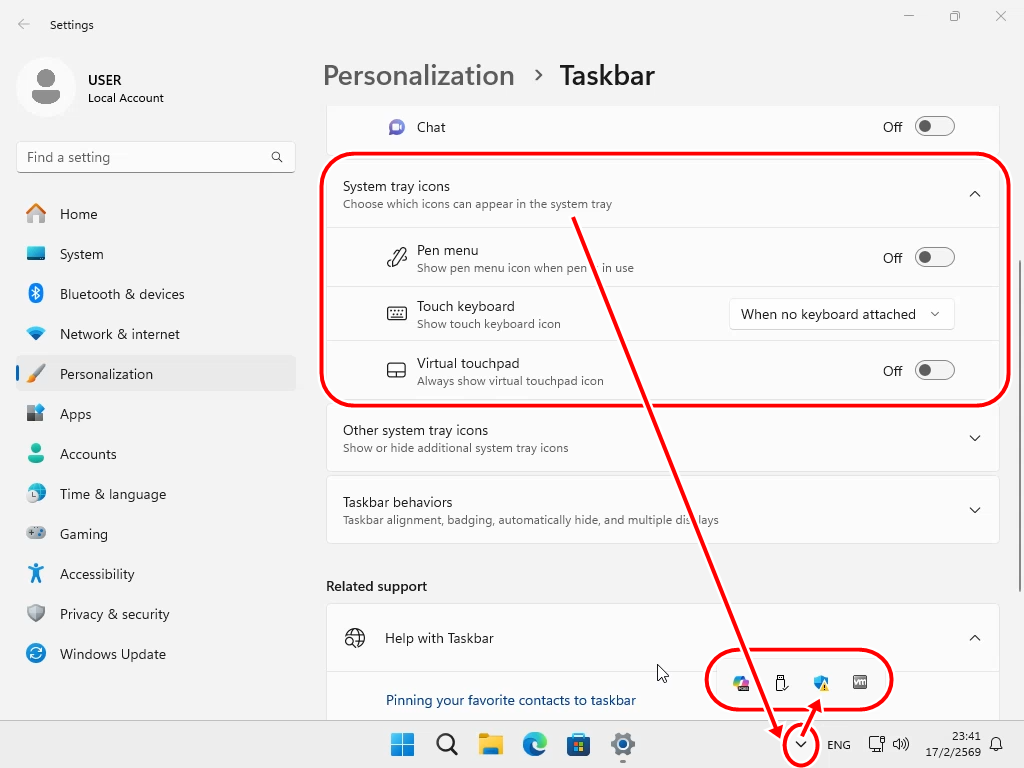Open Microsoft Edge from the taskbar
The image size is (1024, 768).
[x=535, y=744]
